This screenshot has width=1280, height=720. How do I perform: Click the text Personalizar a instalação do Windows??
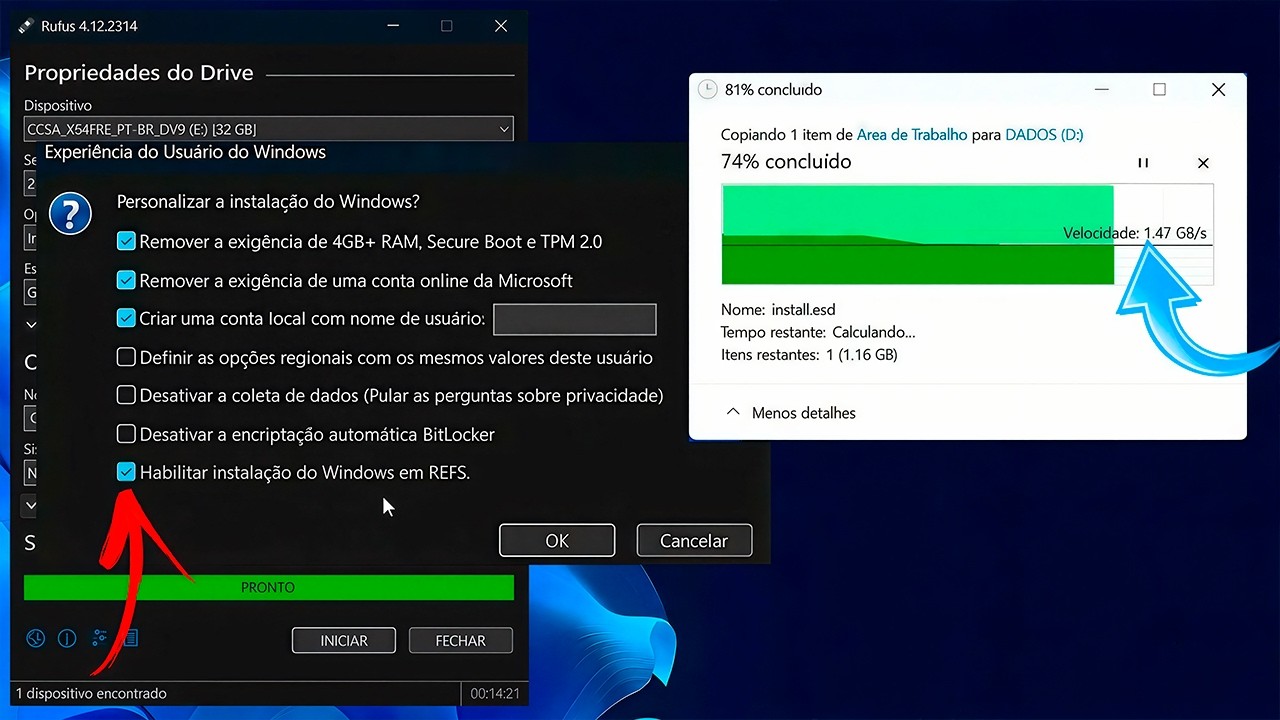click(268, 201)
